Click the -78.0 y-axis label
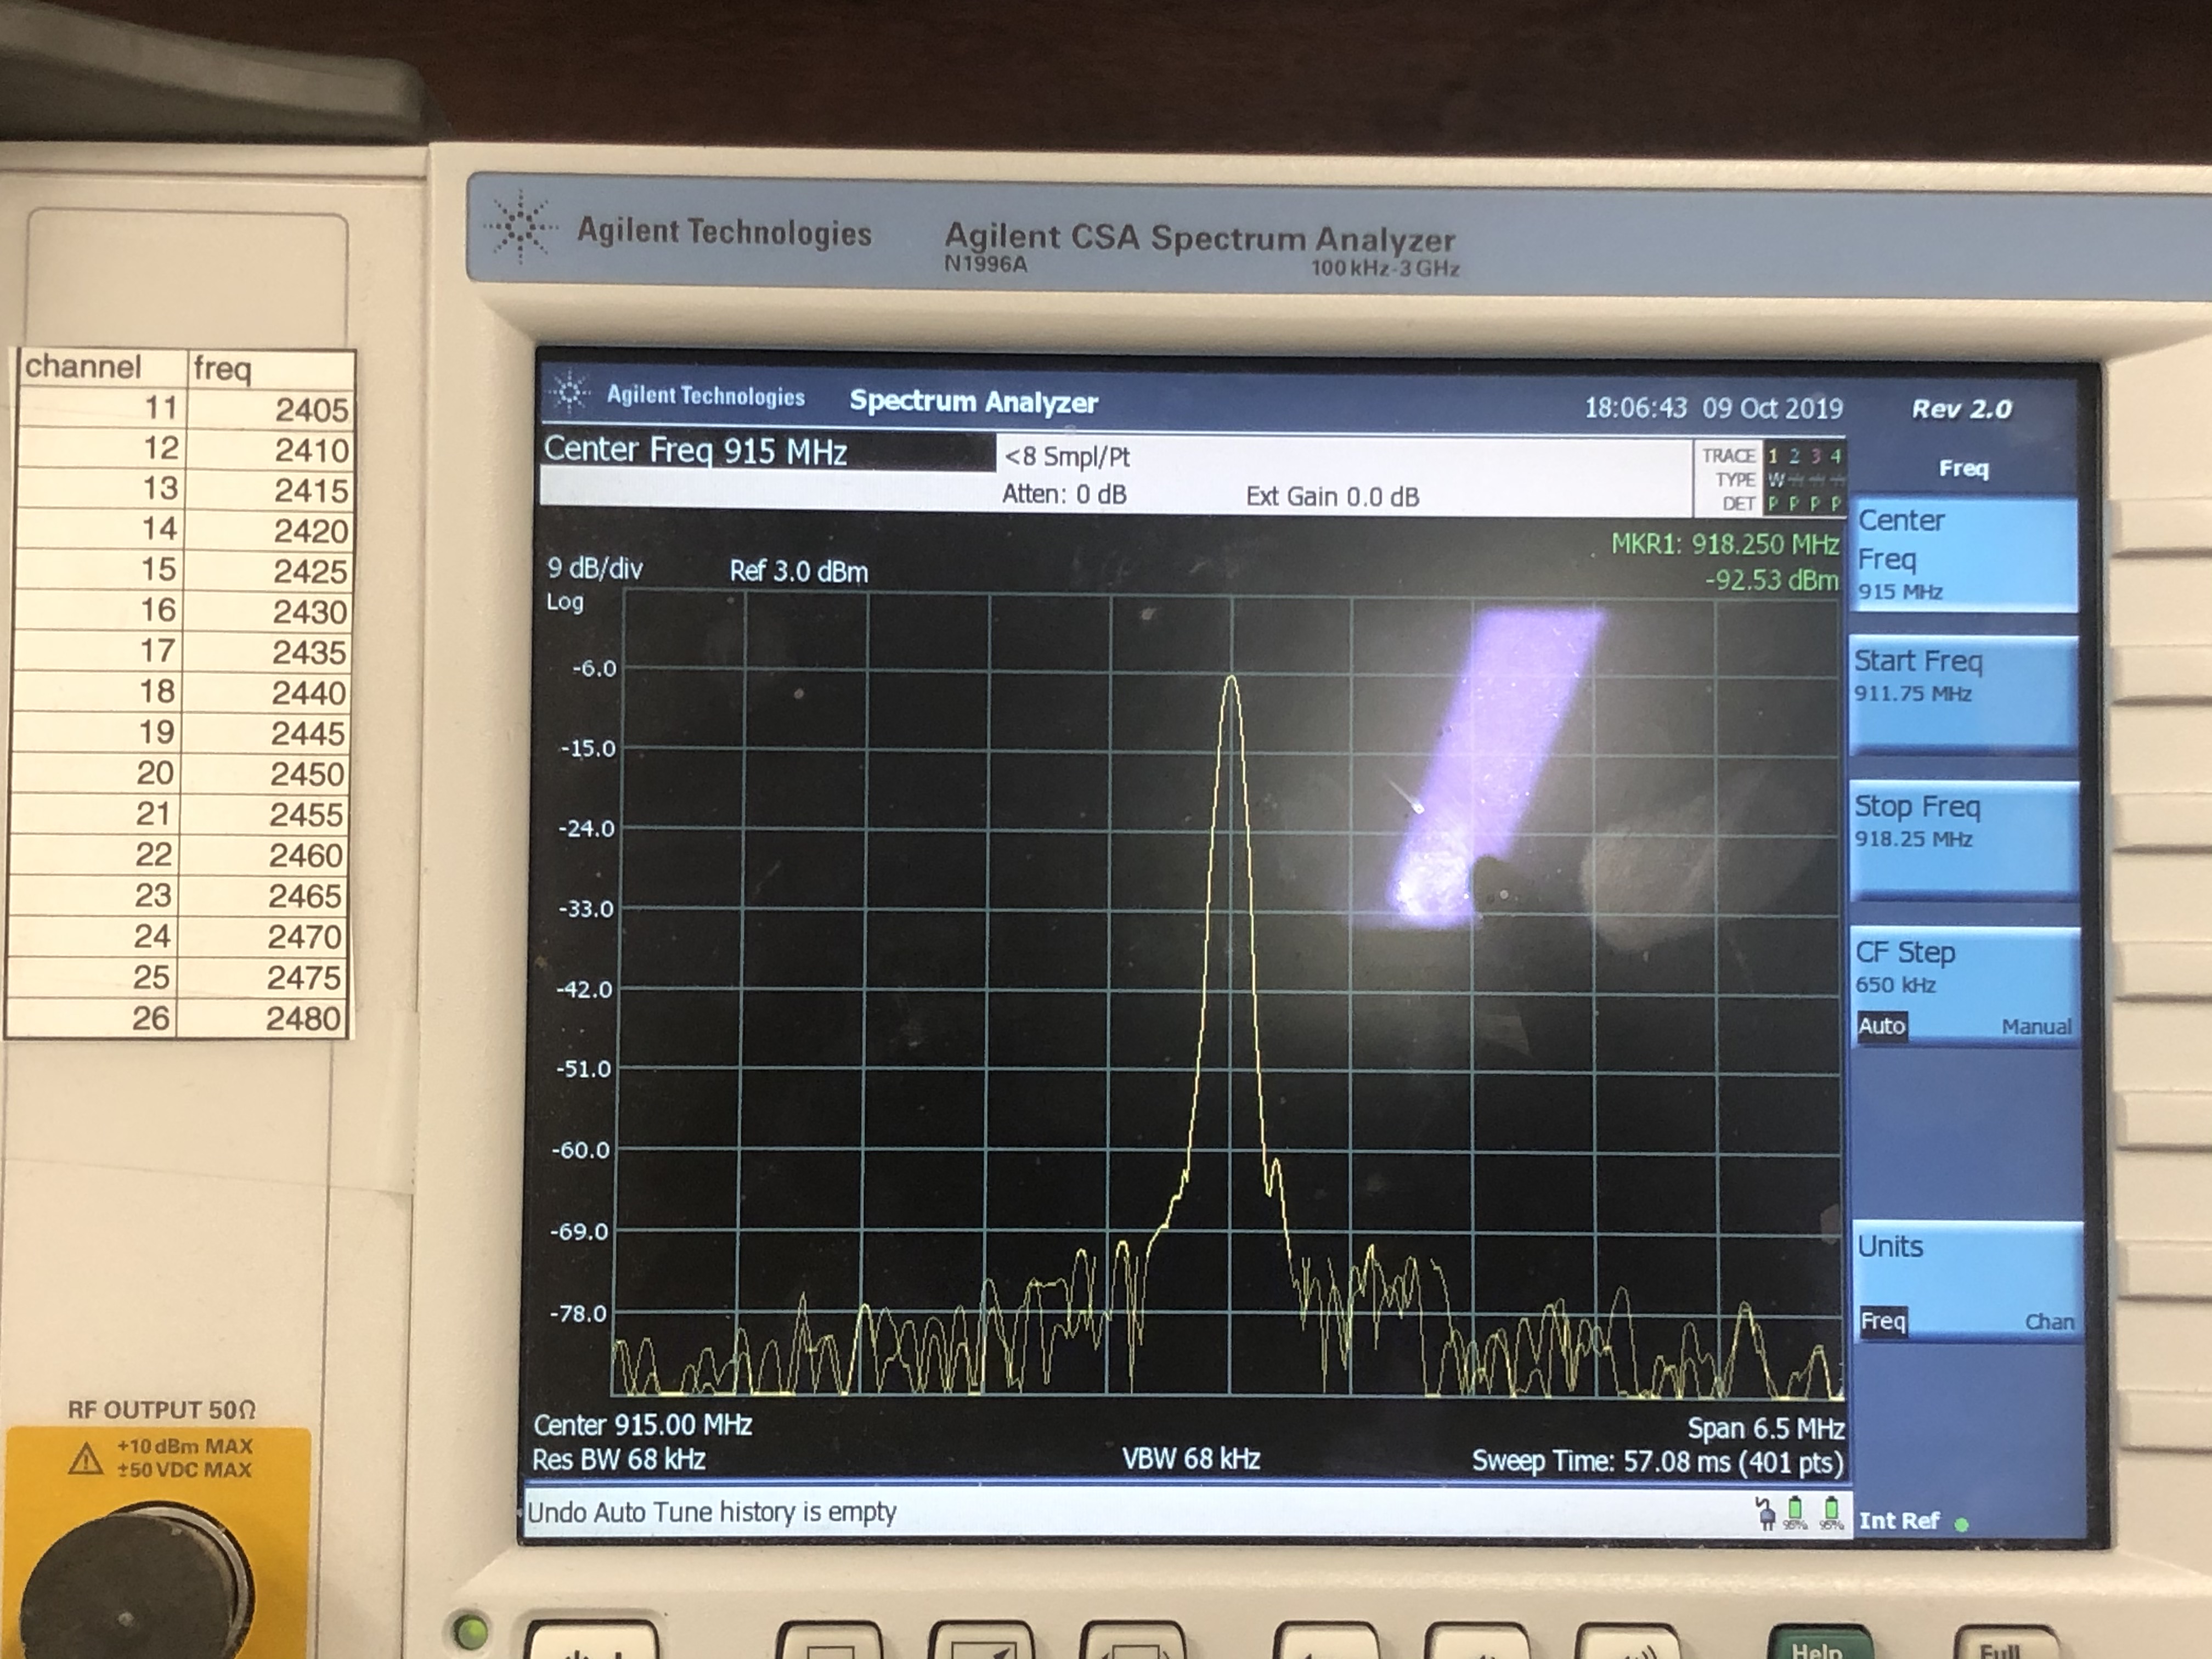This screenshot has width=2212, height=1659. coord(578,1313)
